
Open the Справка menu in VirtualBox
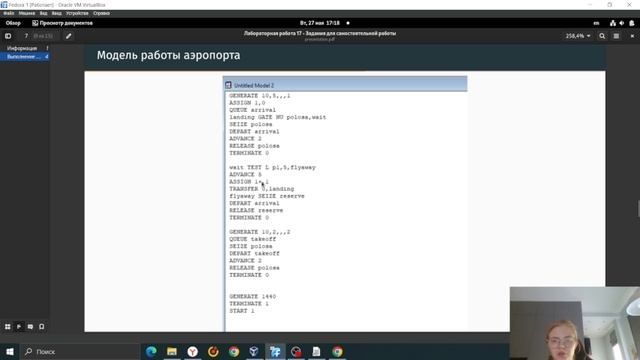pyautogui.click(x=101, y=13)
